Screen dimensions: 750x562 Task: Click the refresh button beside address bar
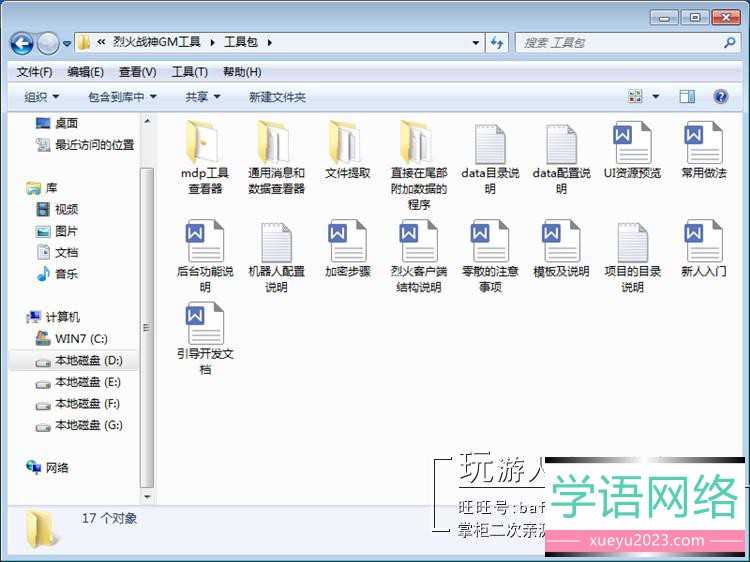[x=498, y=43]
